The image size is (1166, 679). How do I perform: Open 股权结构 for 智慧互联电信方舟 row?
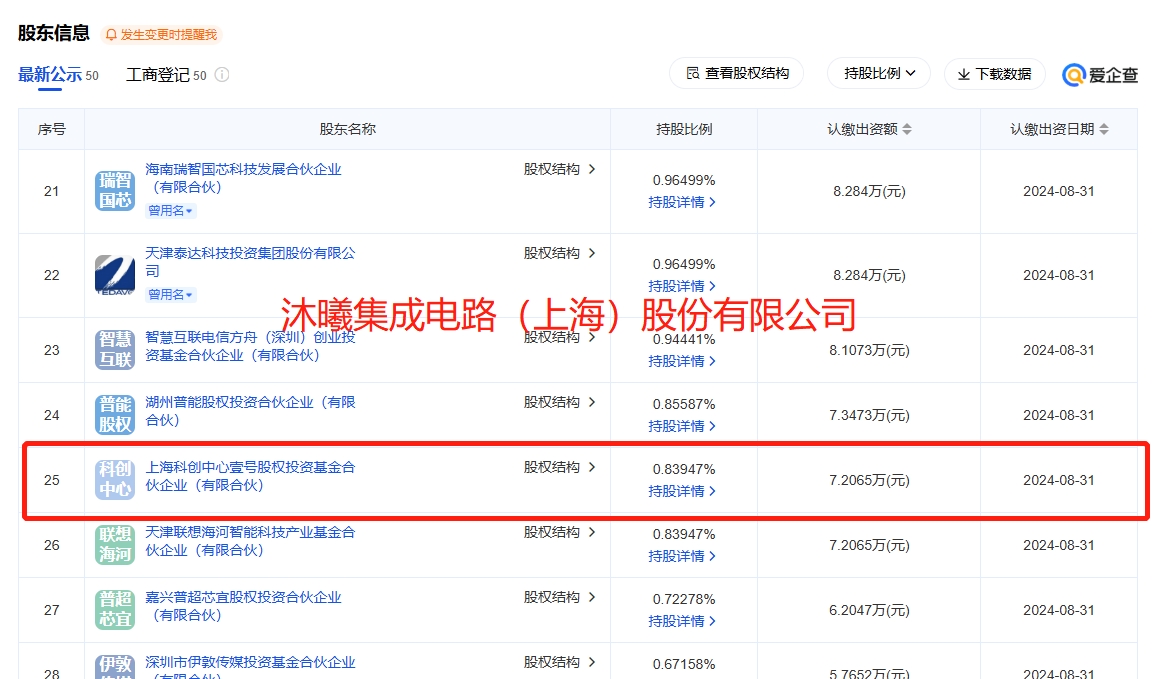click(x=559, y=338)
